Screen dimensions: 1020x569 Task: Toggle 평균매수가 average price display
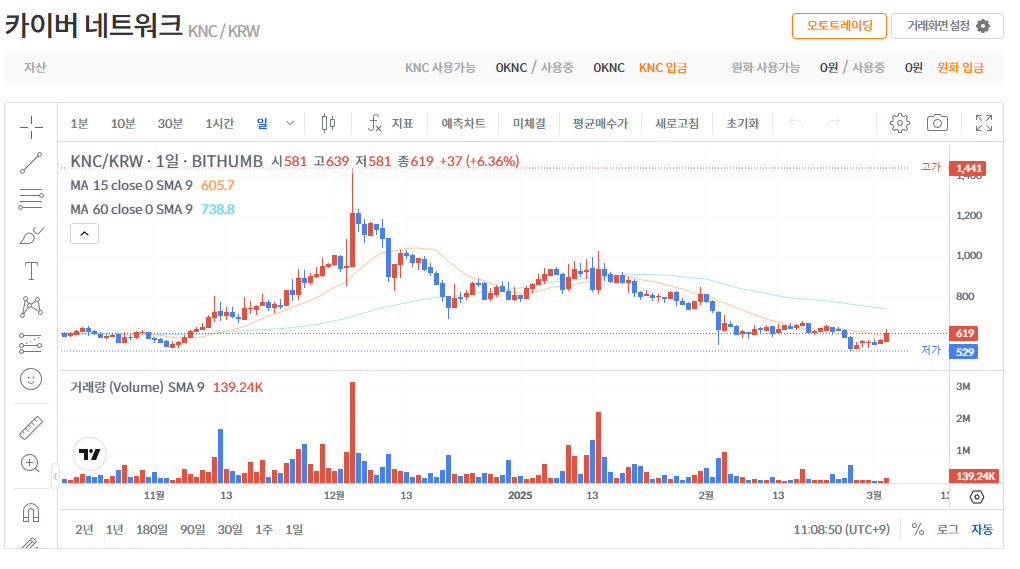click(600, 123)
